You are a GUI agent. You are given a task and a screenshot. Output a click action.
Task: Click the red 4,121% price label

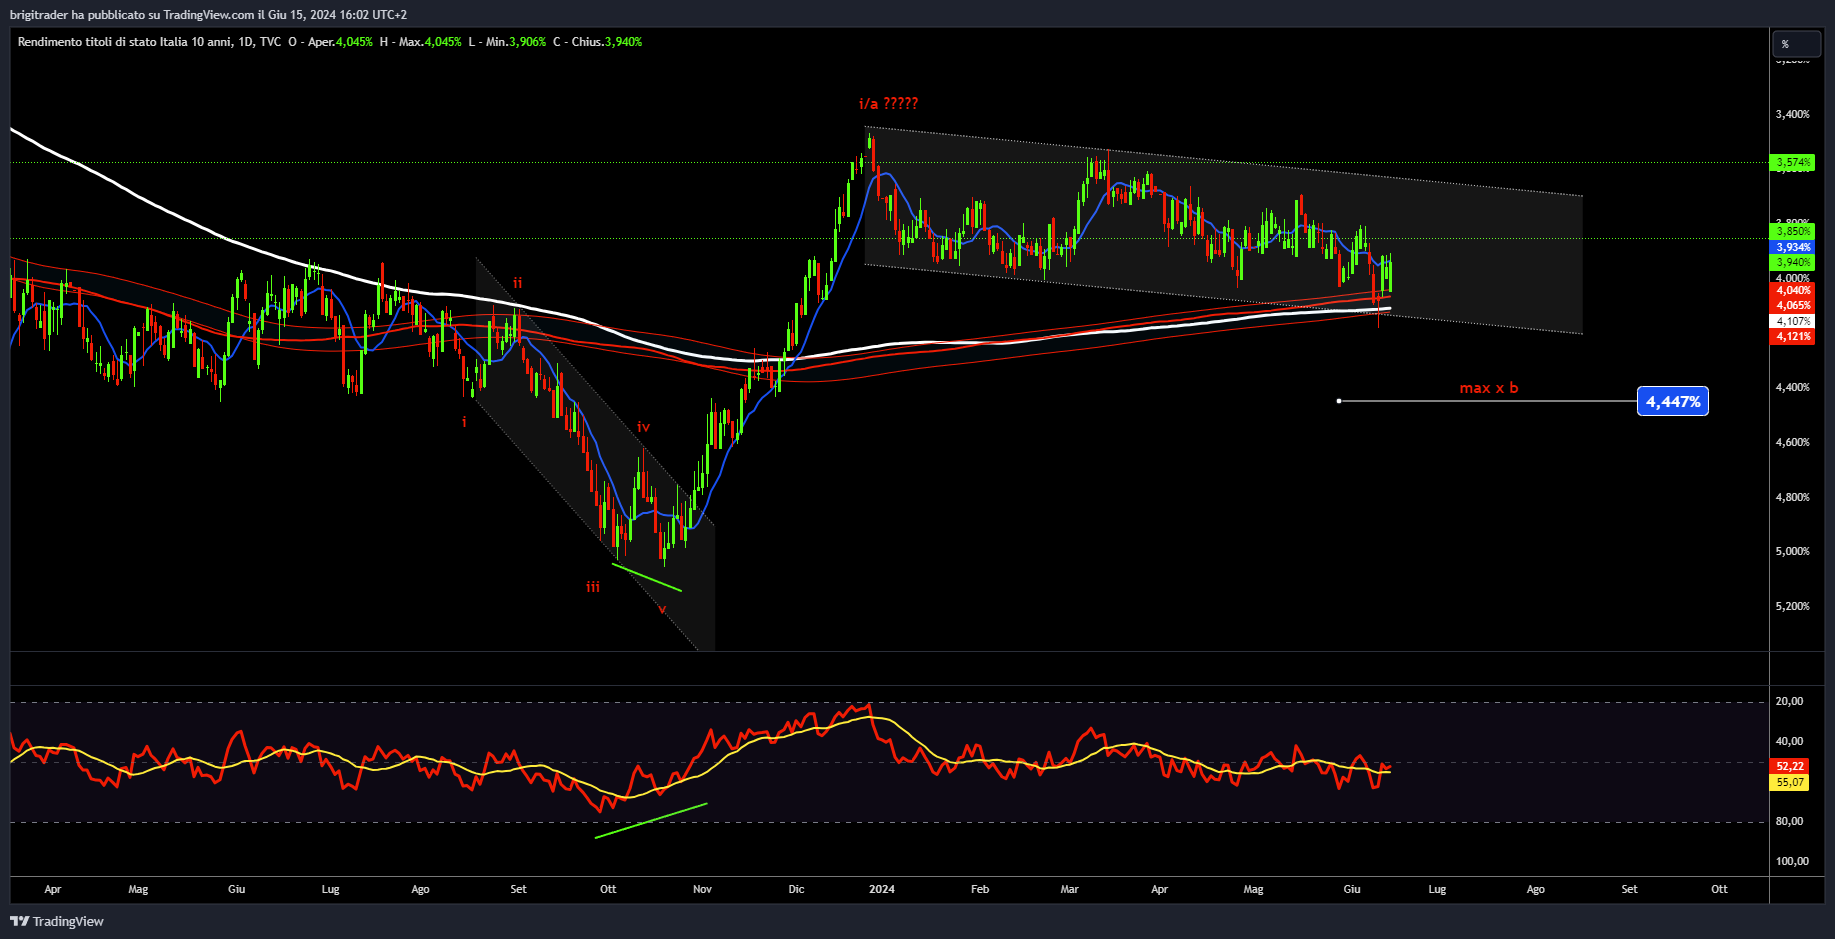click(1793, 337)
